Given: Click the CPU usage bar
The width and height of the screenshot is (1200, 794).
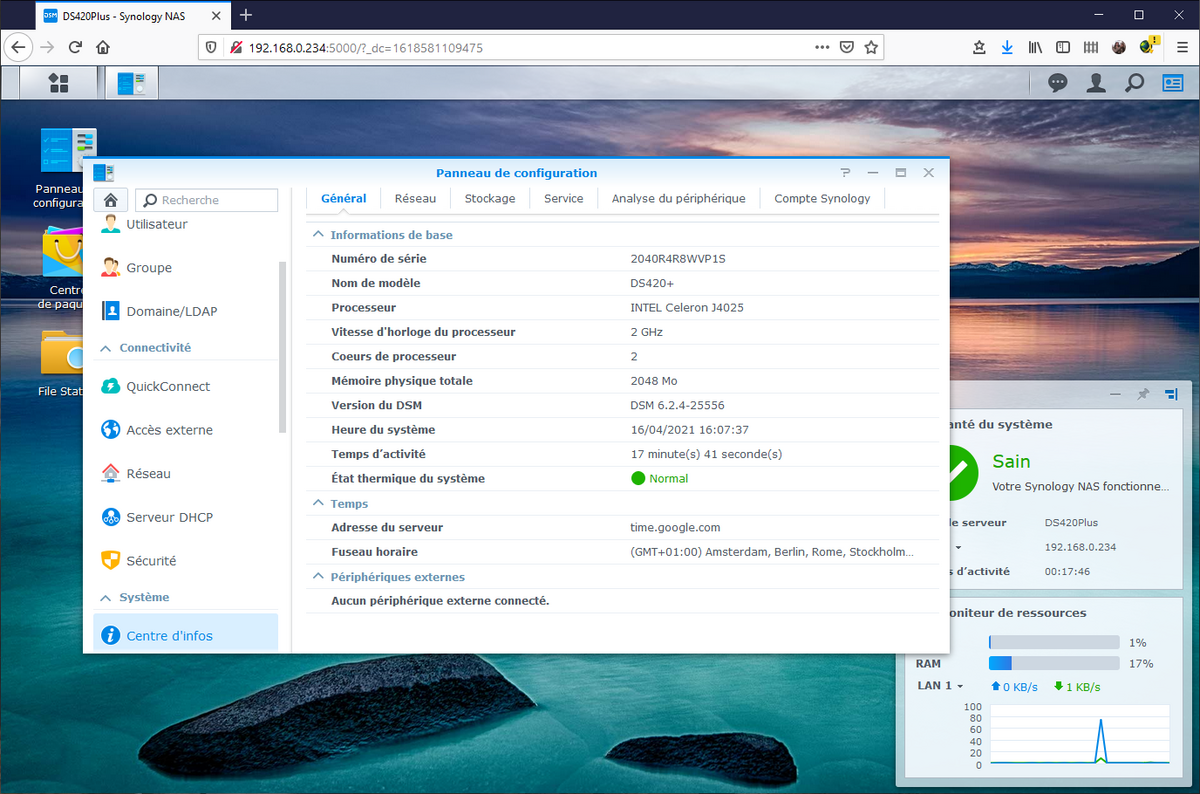Looking at the screenshot, I should (x=1054, y=642).
